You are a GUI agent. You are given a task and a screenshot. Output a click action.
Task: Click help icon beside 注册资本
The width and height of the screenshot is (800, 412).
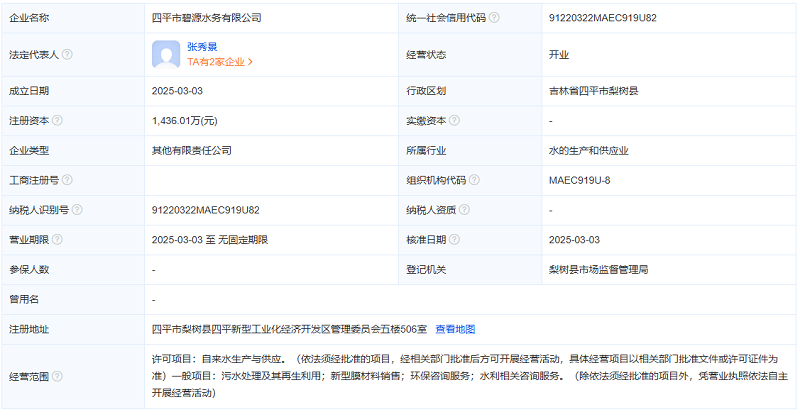point(57,121)
